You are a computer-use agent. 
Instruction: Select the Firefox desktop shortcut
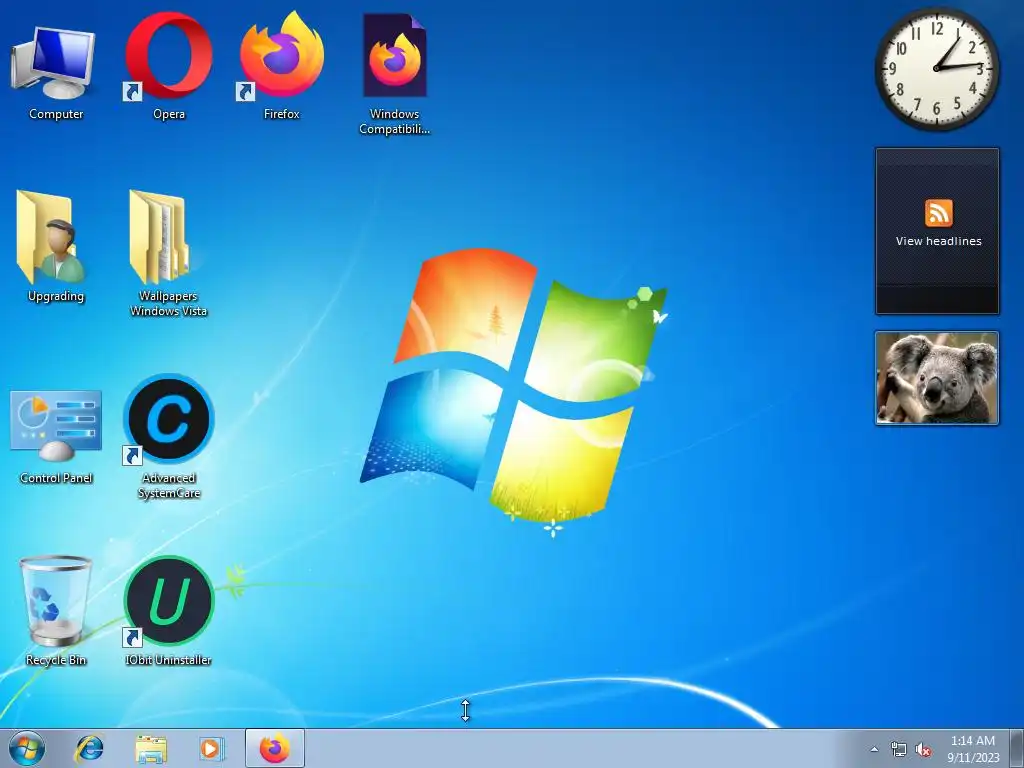281,65
